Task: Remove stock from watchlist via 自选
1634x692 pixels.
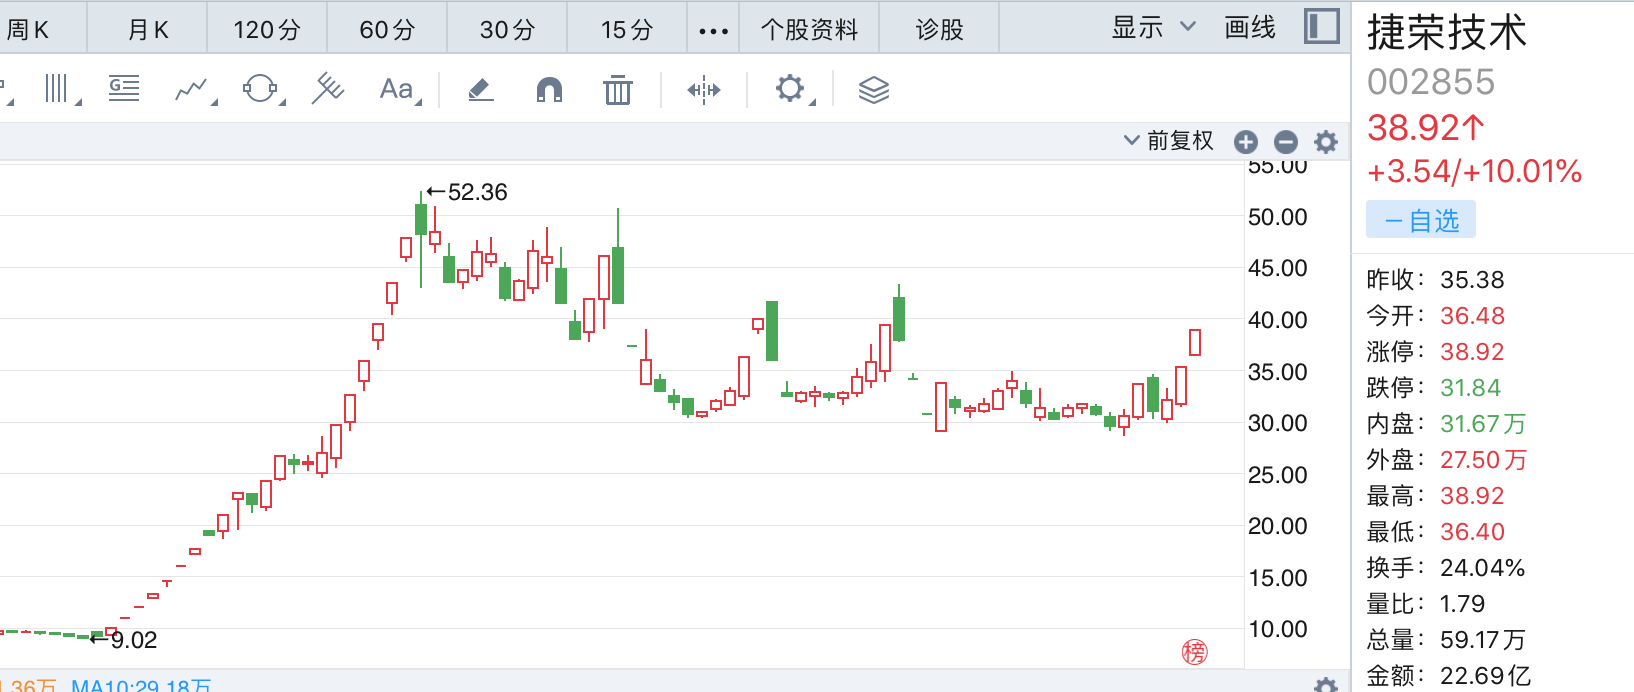Action: (1421, 220)
